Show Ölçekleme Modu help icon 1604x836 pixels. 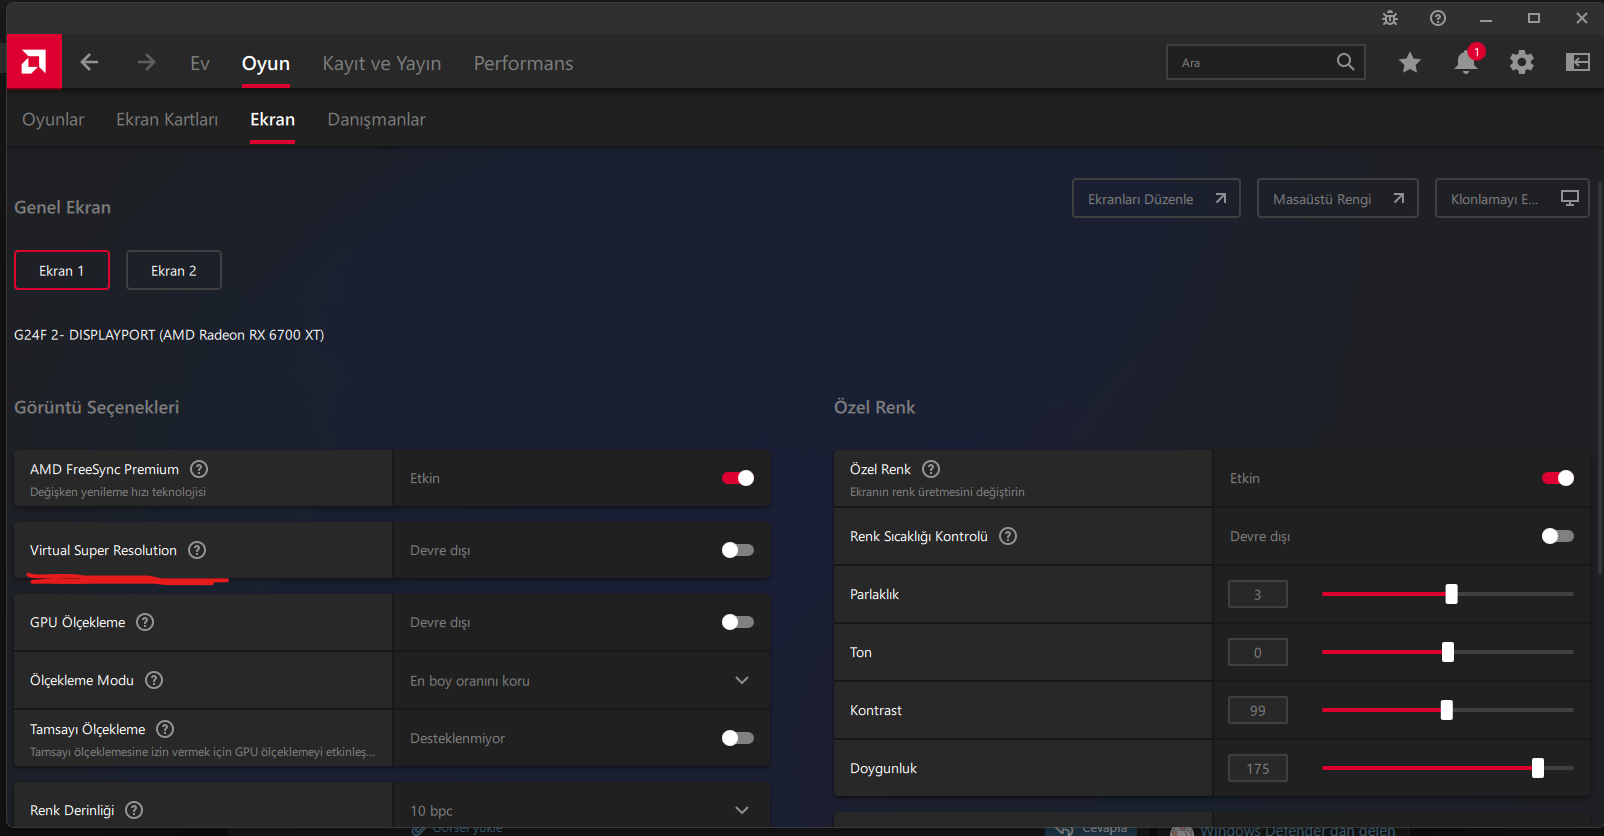pos(154,680)
